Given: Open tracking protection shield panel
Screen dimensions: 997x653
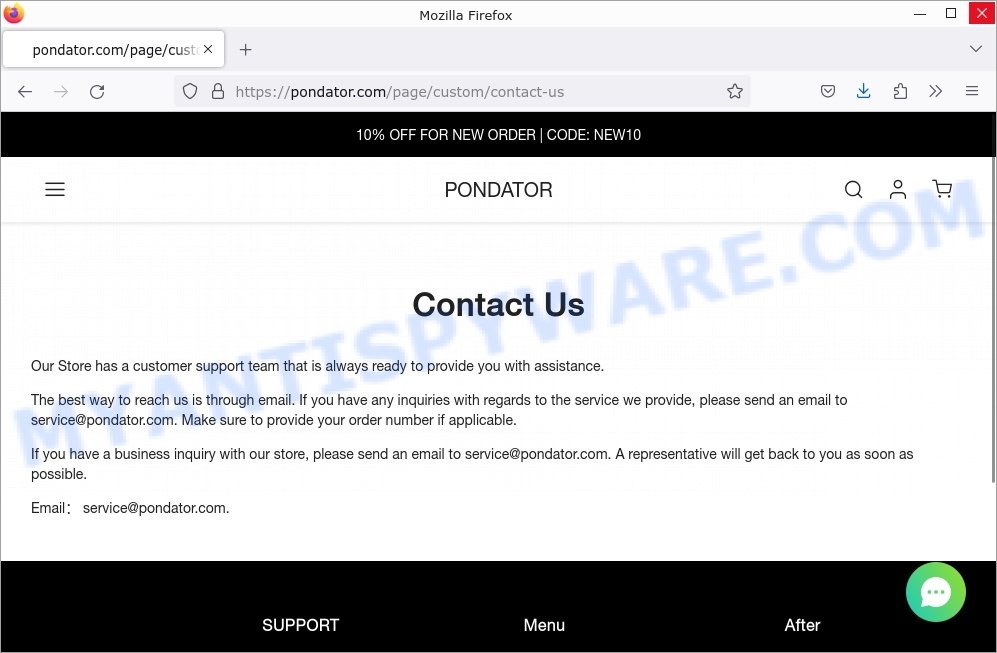Looking at the screenshot, I should coord(189,92).
